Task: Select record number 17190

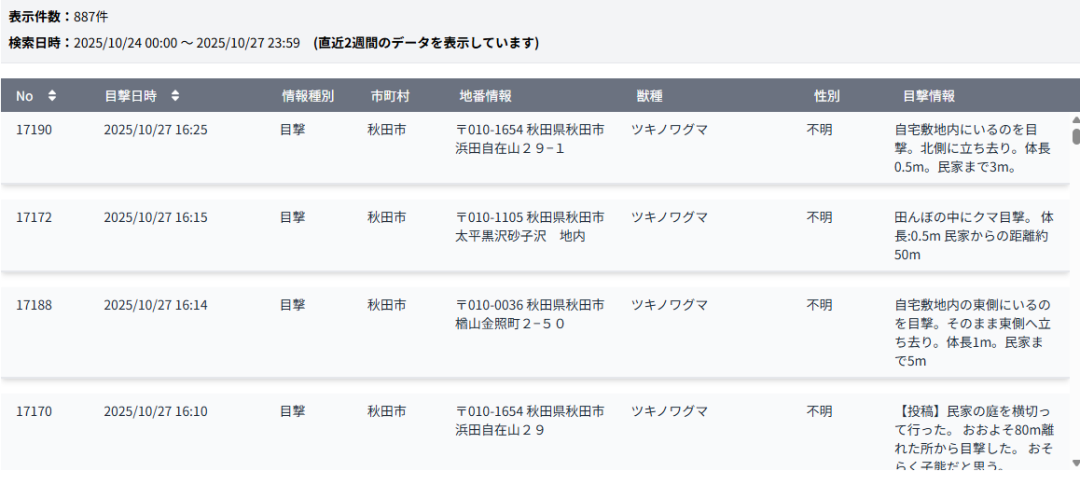Action: pos(34,130)
